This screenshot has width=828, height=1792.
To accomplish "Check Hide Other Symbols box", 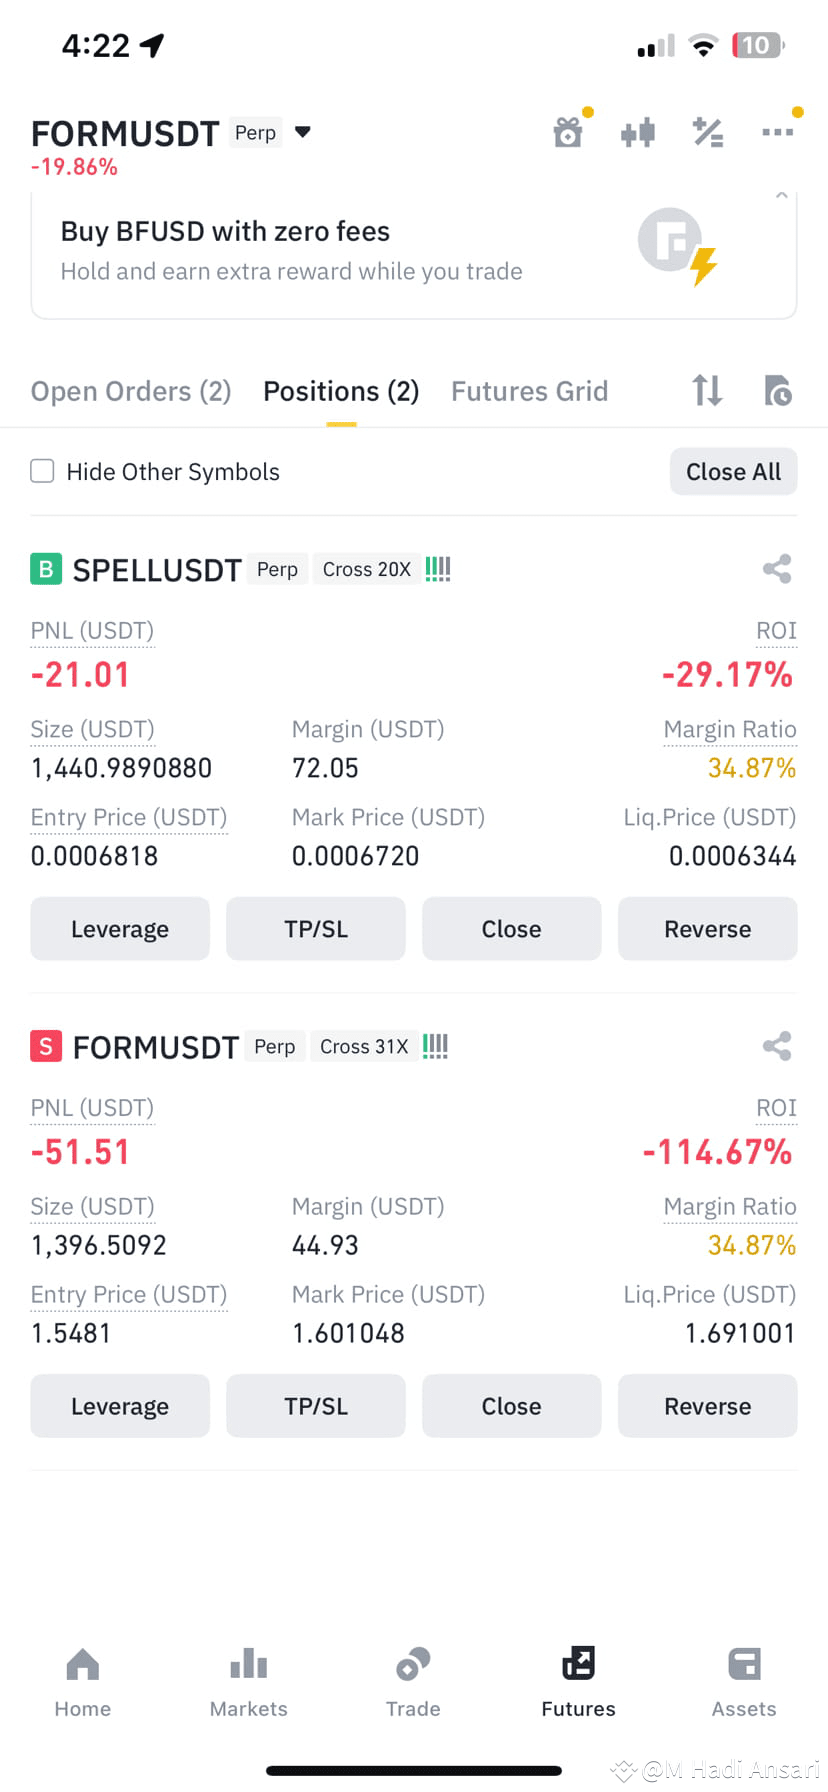I will pos(42,471).
